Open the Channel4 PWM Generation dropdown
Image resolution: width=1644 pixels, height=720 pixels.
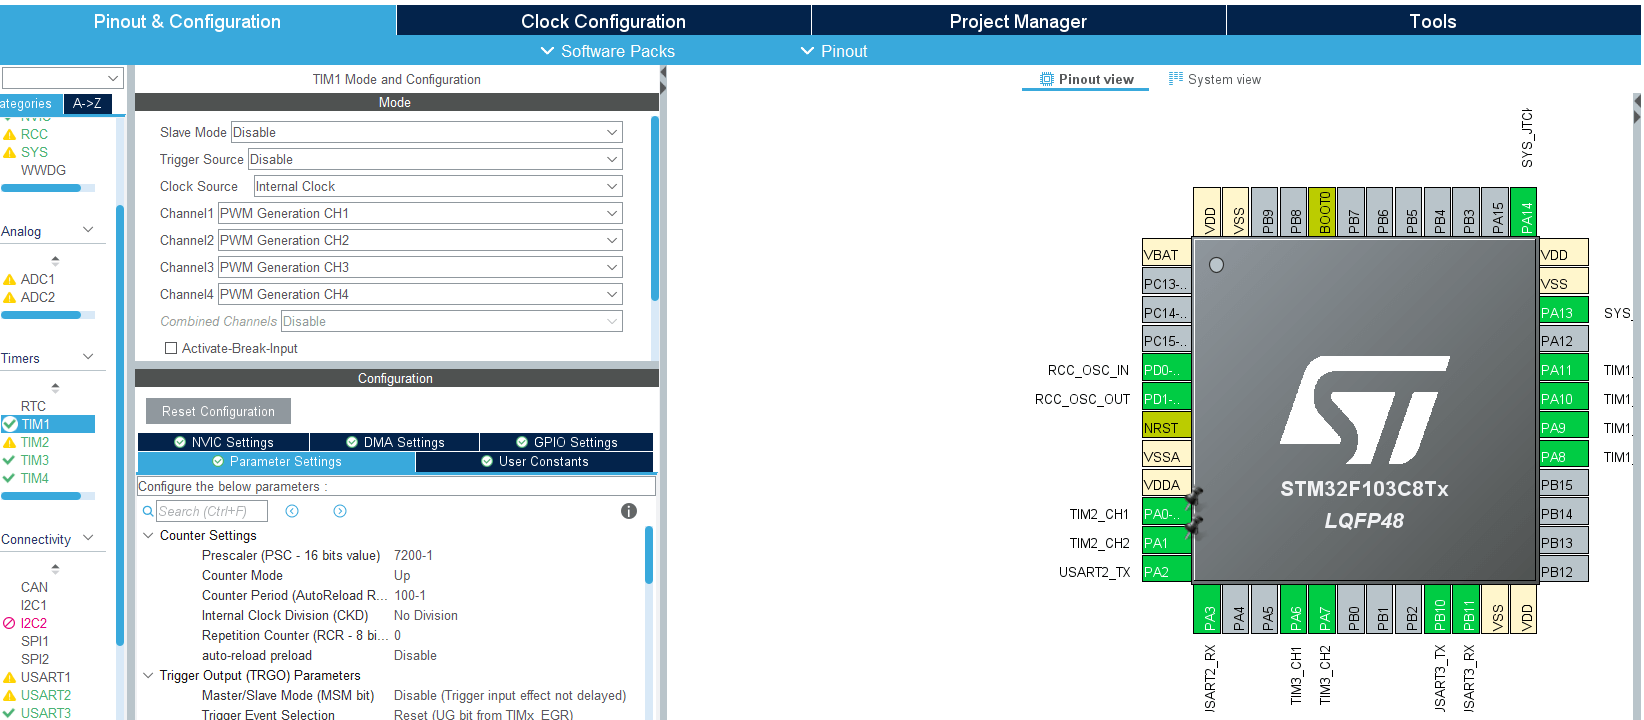click(x=420, y=294)
